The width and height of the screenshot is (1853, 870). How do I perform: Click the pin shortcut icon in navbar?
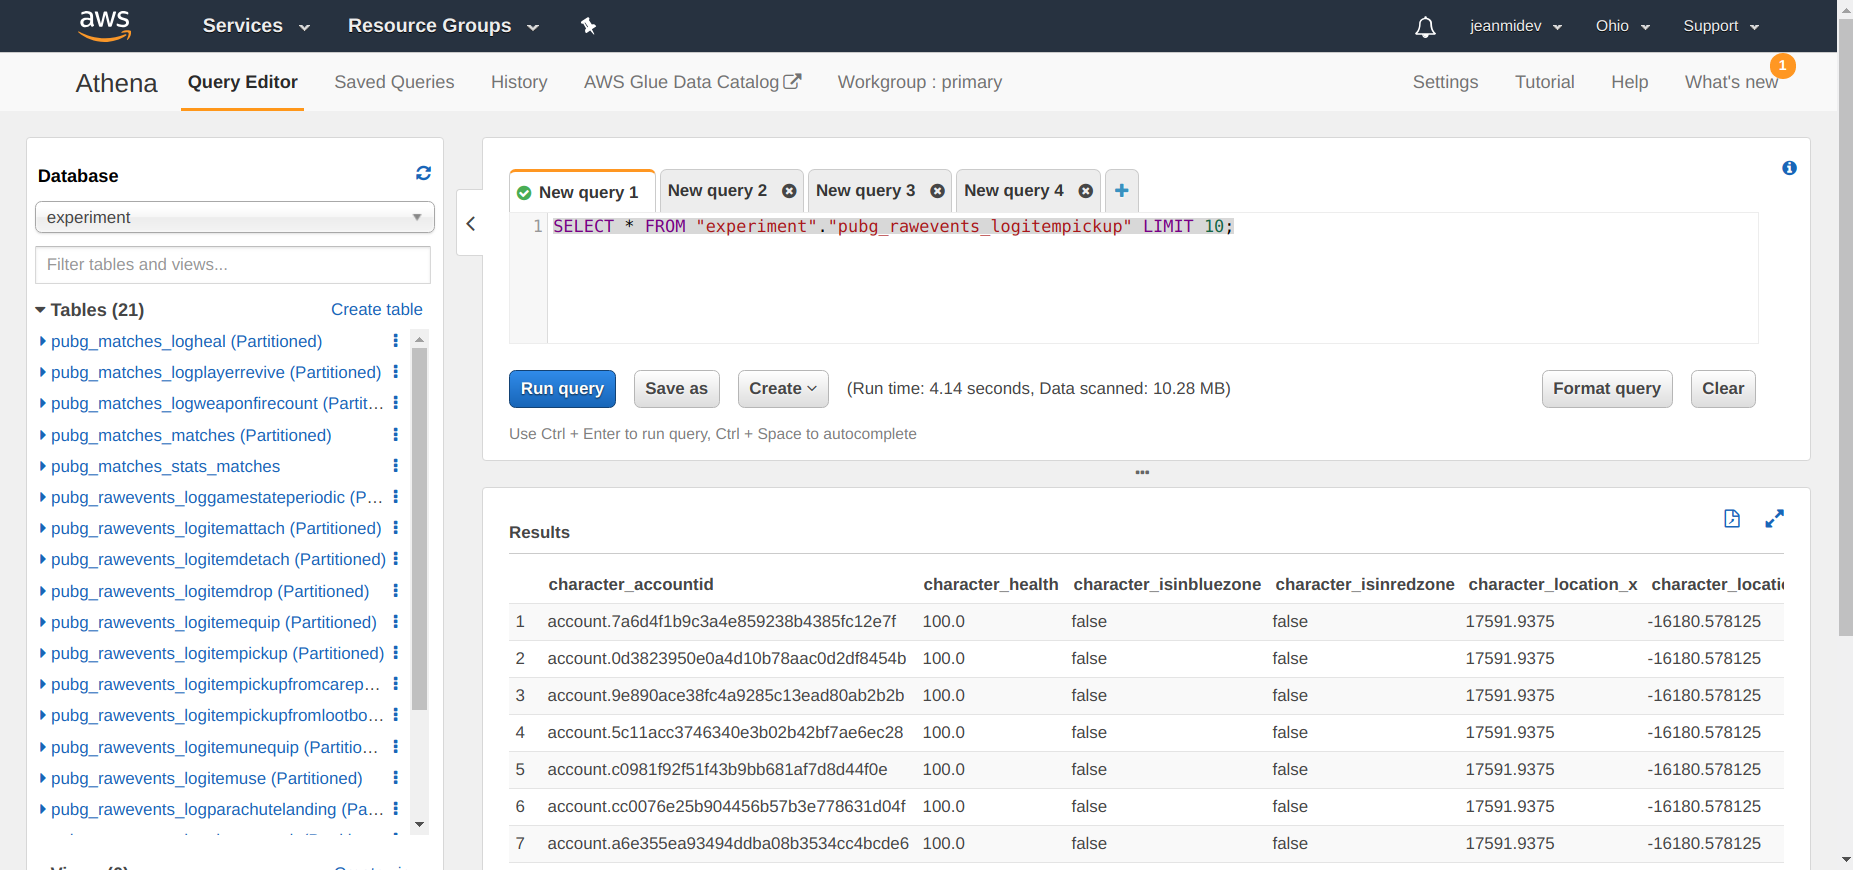tap(588, 26)
